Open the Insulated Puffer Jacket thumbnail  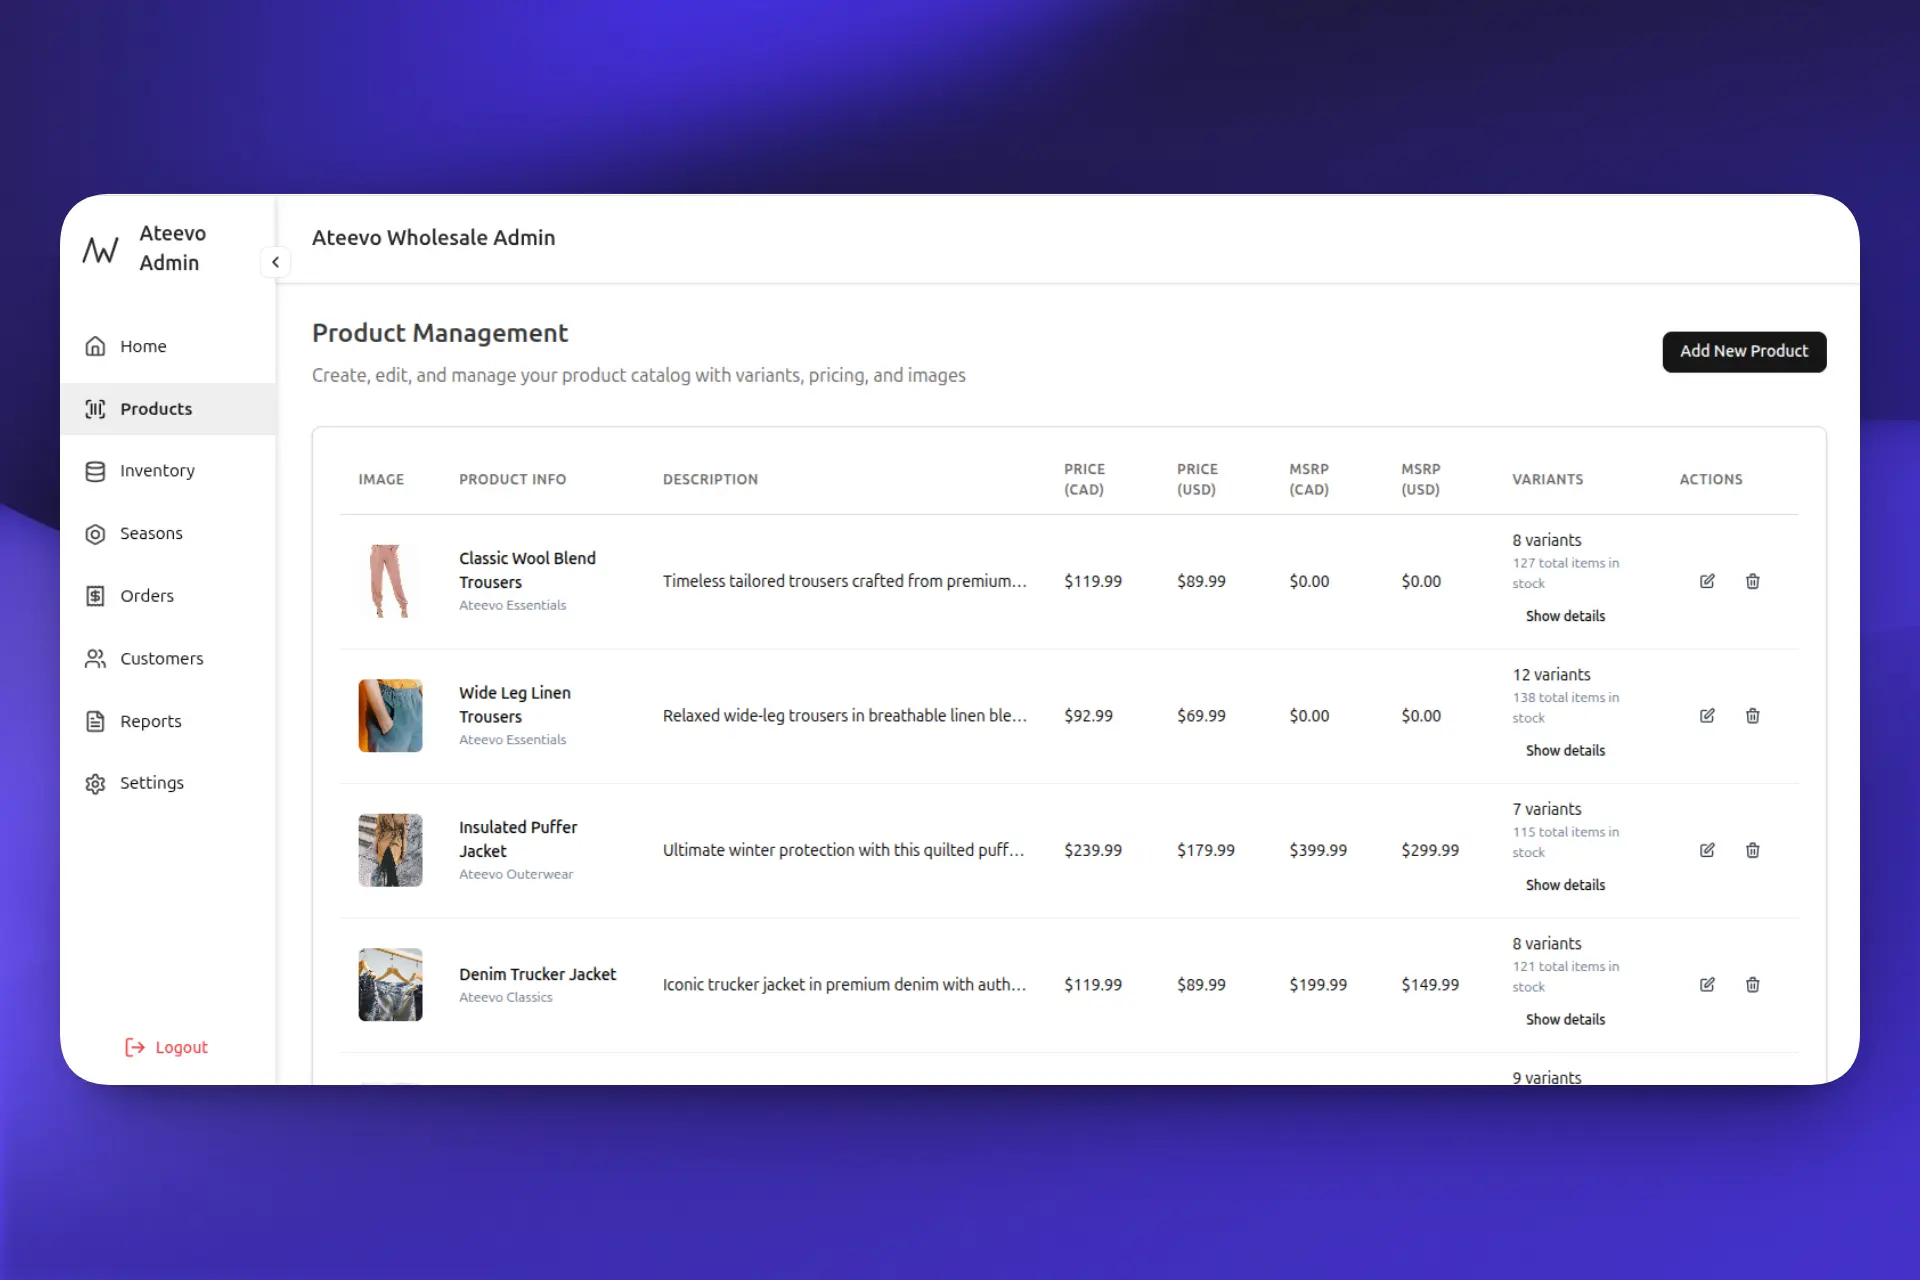pyautogui.click(x=390, y=850)
